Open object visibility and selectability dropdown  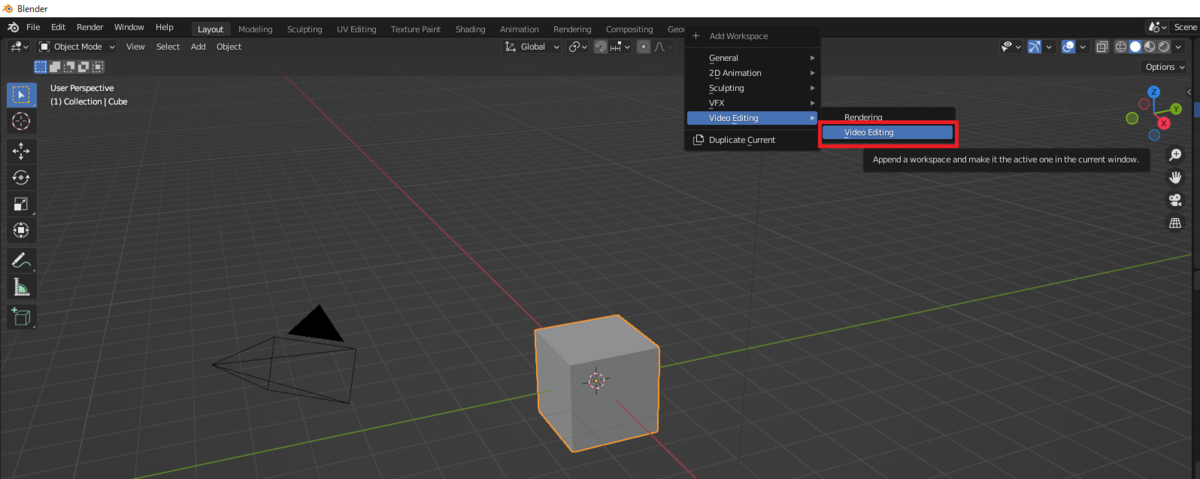[x=1010, y=46]
